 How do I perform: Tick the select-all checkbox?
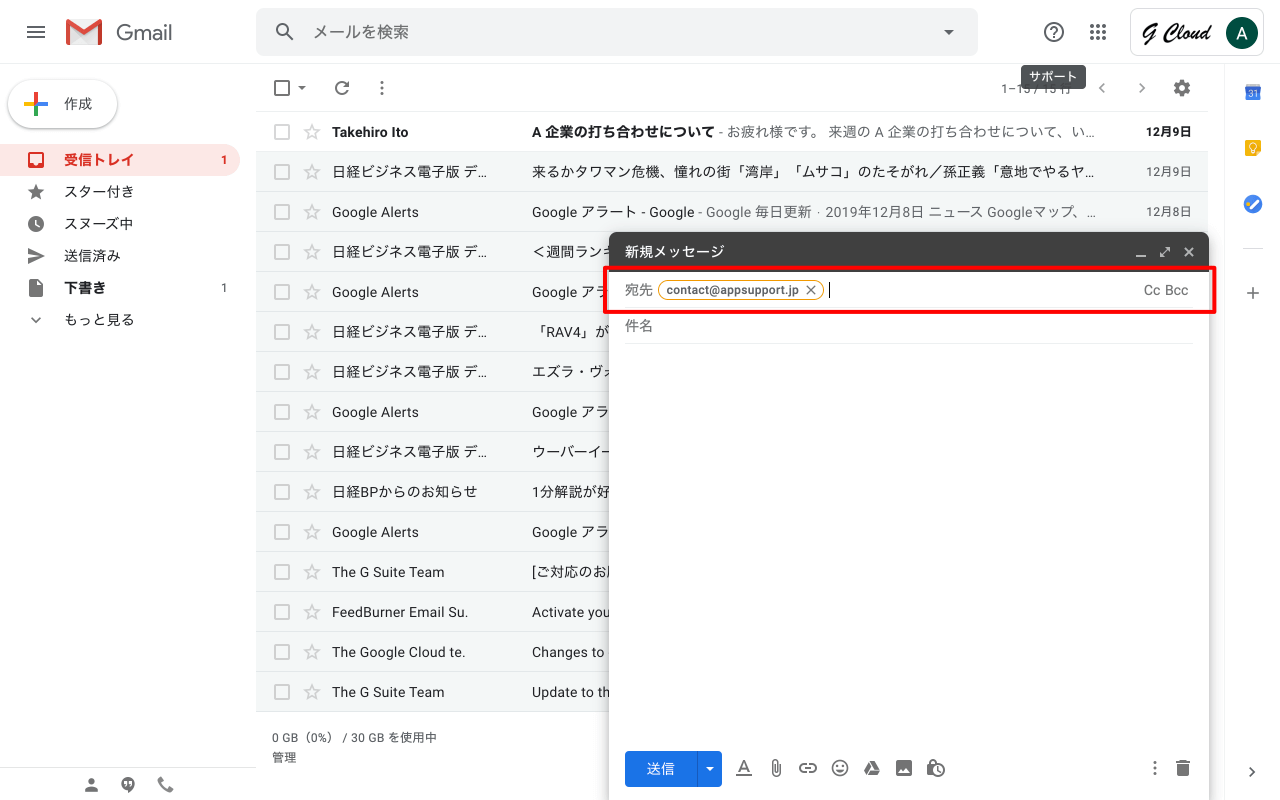click(x=282, y=88)
